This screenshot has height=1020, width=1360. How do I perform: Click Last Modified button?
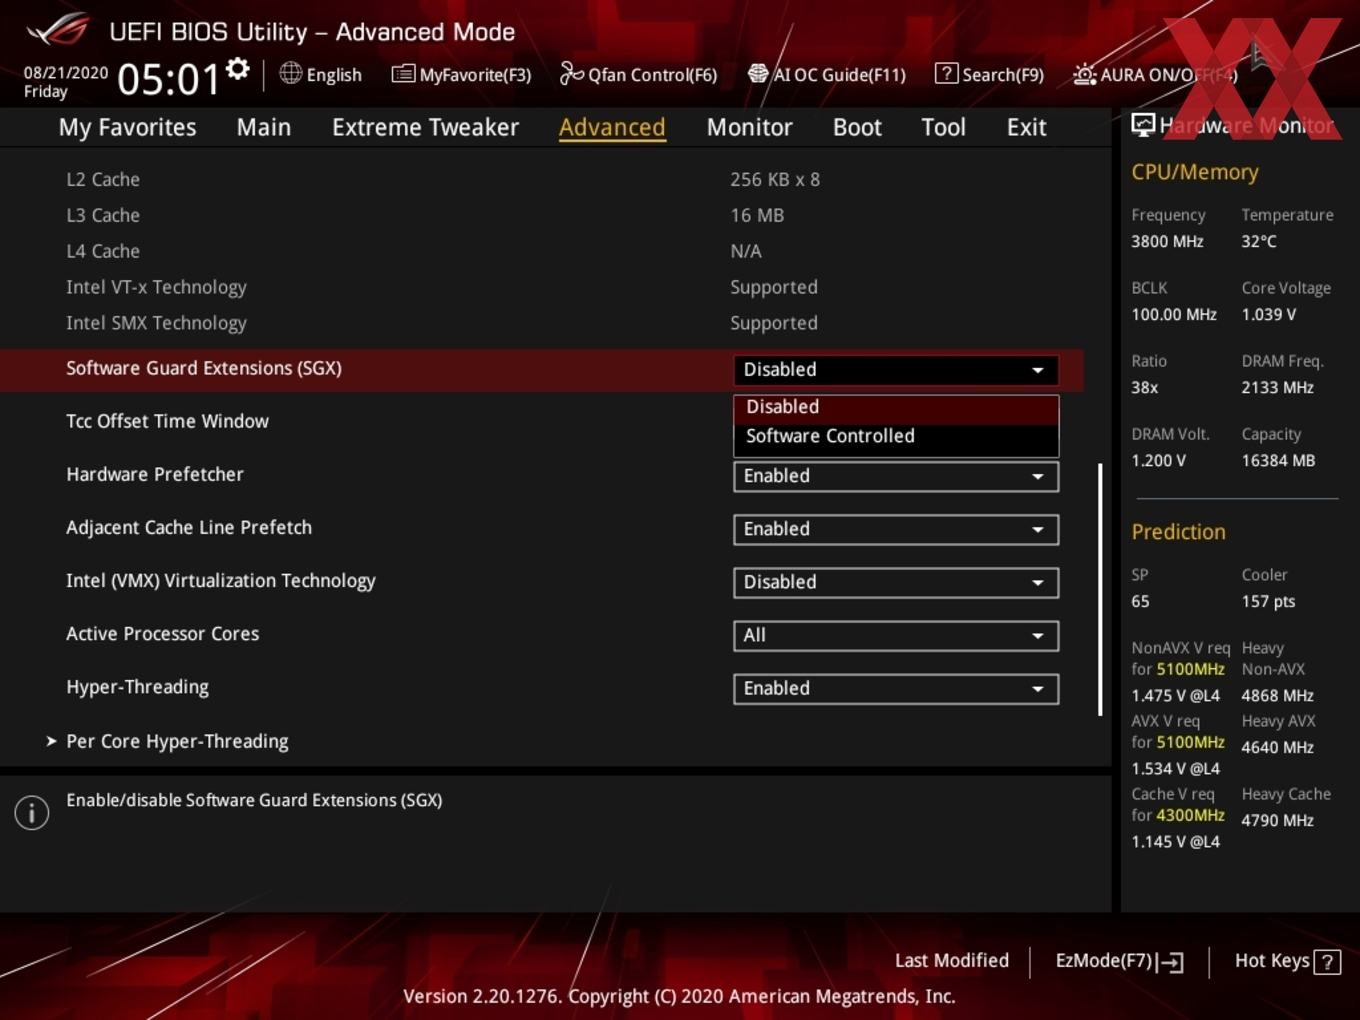pyautogui.click(x=952, y=960)
